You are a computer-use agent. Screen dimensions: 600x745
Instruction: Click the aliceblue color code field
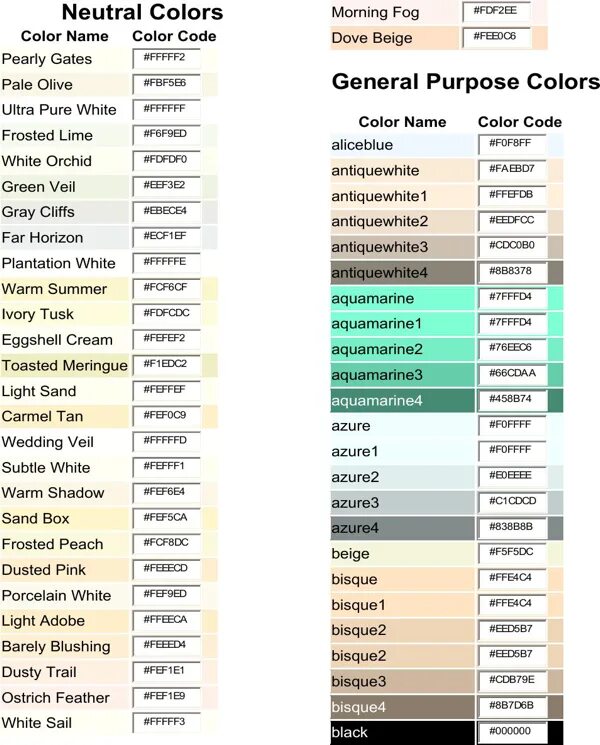coord(512,145)
